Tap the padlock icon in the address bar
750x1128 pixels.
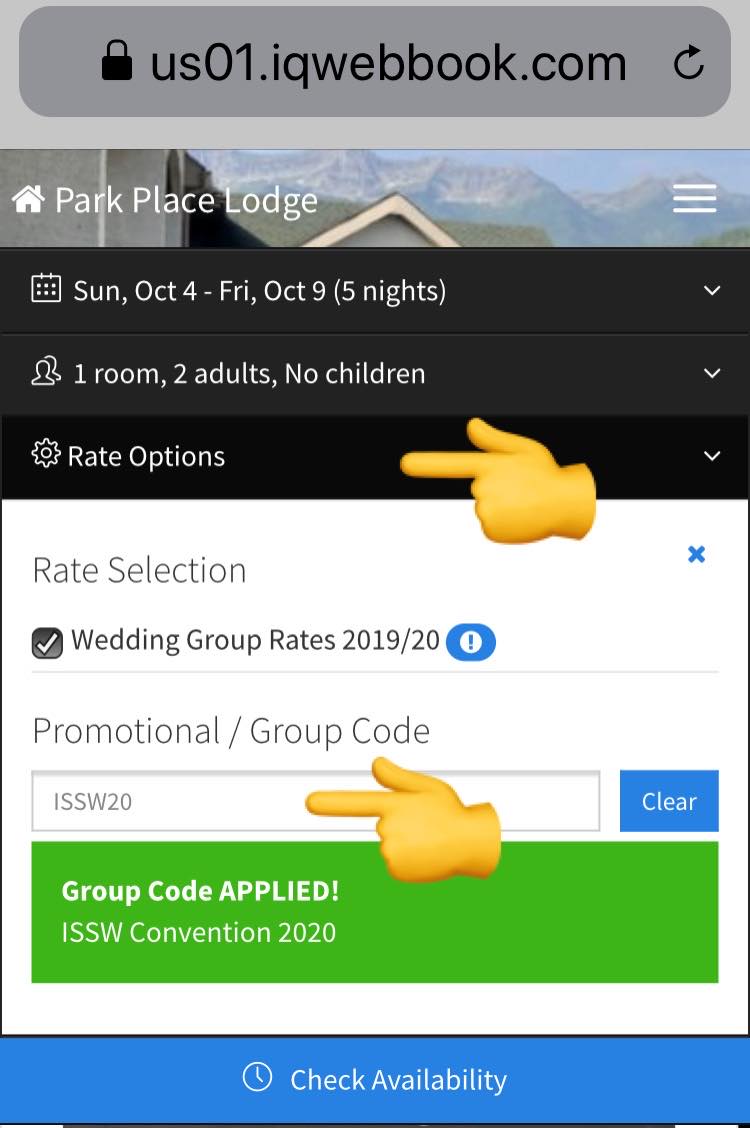point(116,60)
